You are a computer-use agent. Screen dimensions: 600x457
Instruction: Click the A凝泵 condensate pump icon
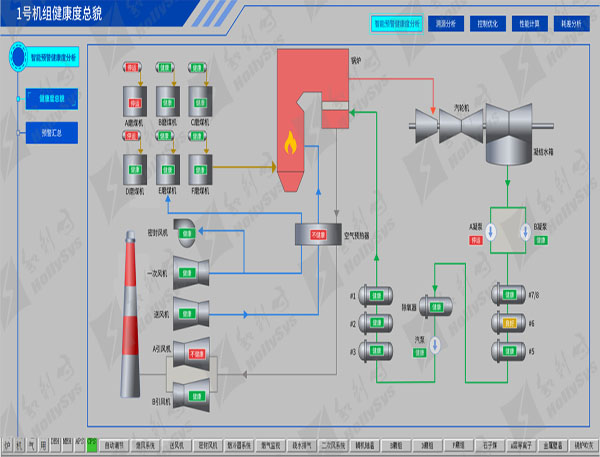[491, 232]
